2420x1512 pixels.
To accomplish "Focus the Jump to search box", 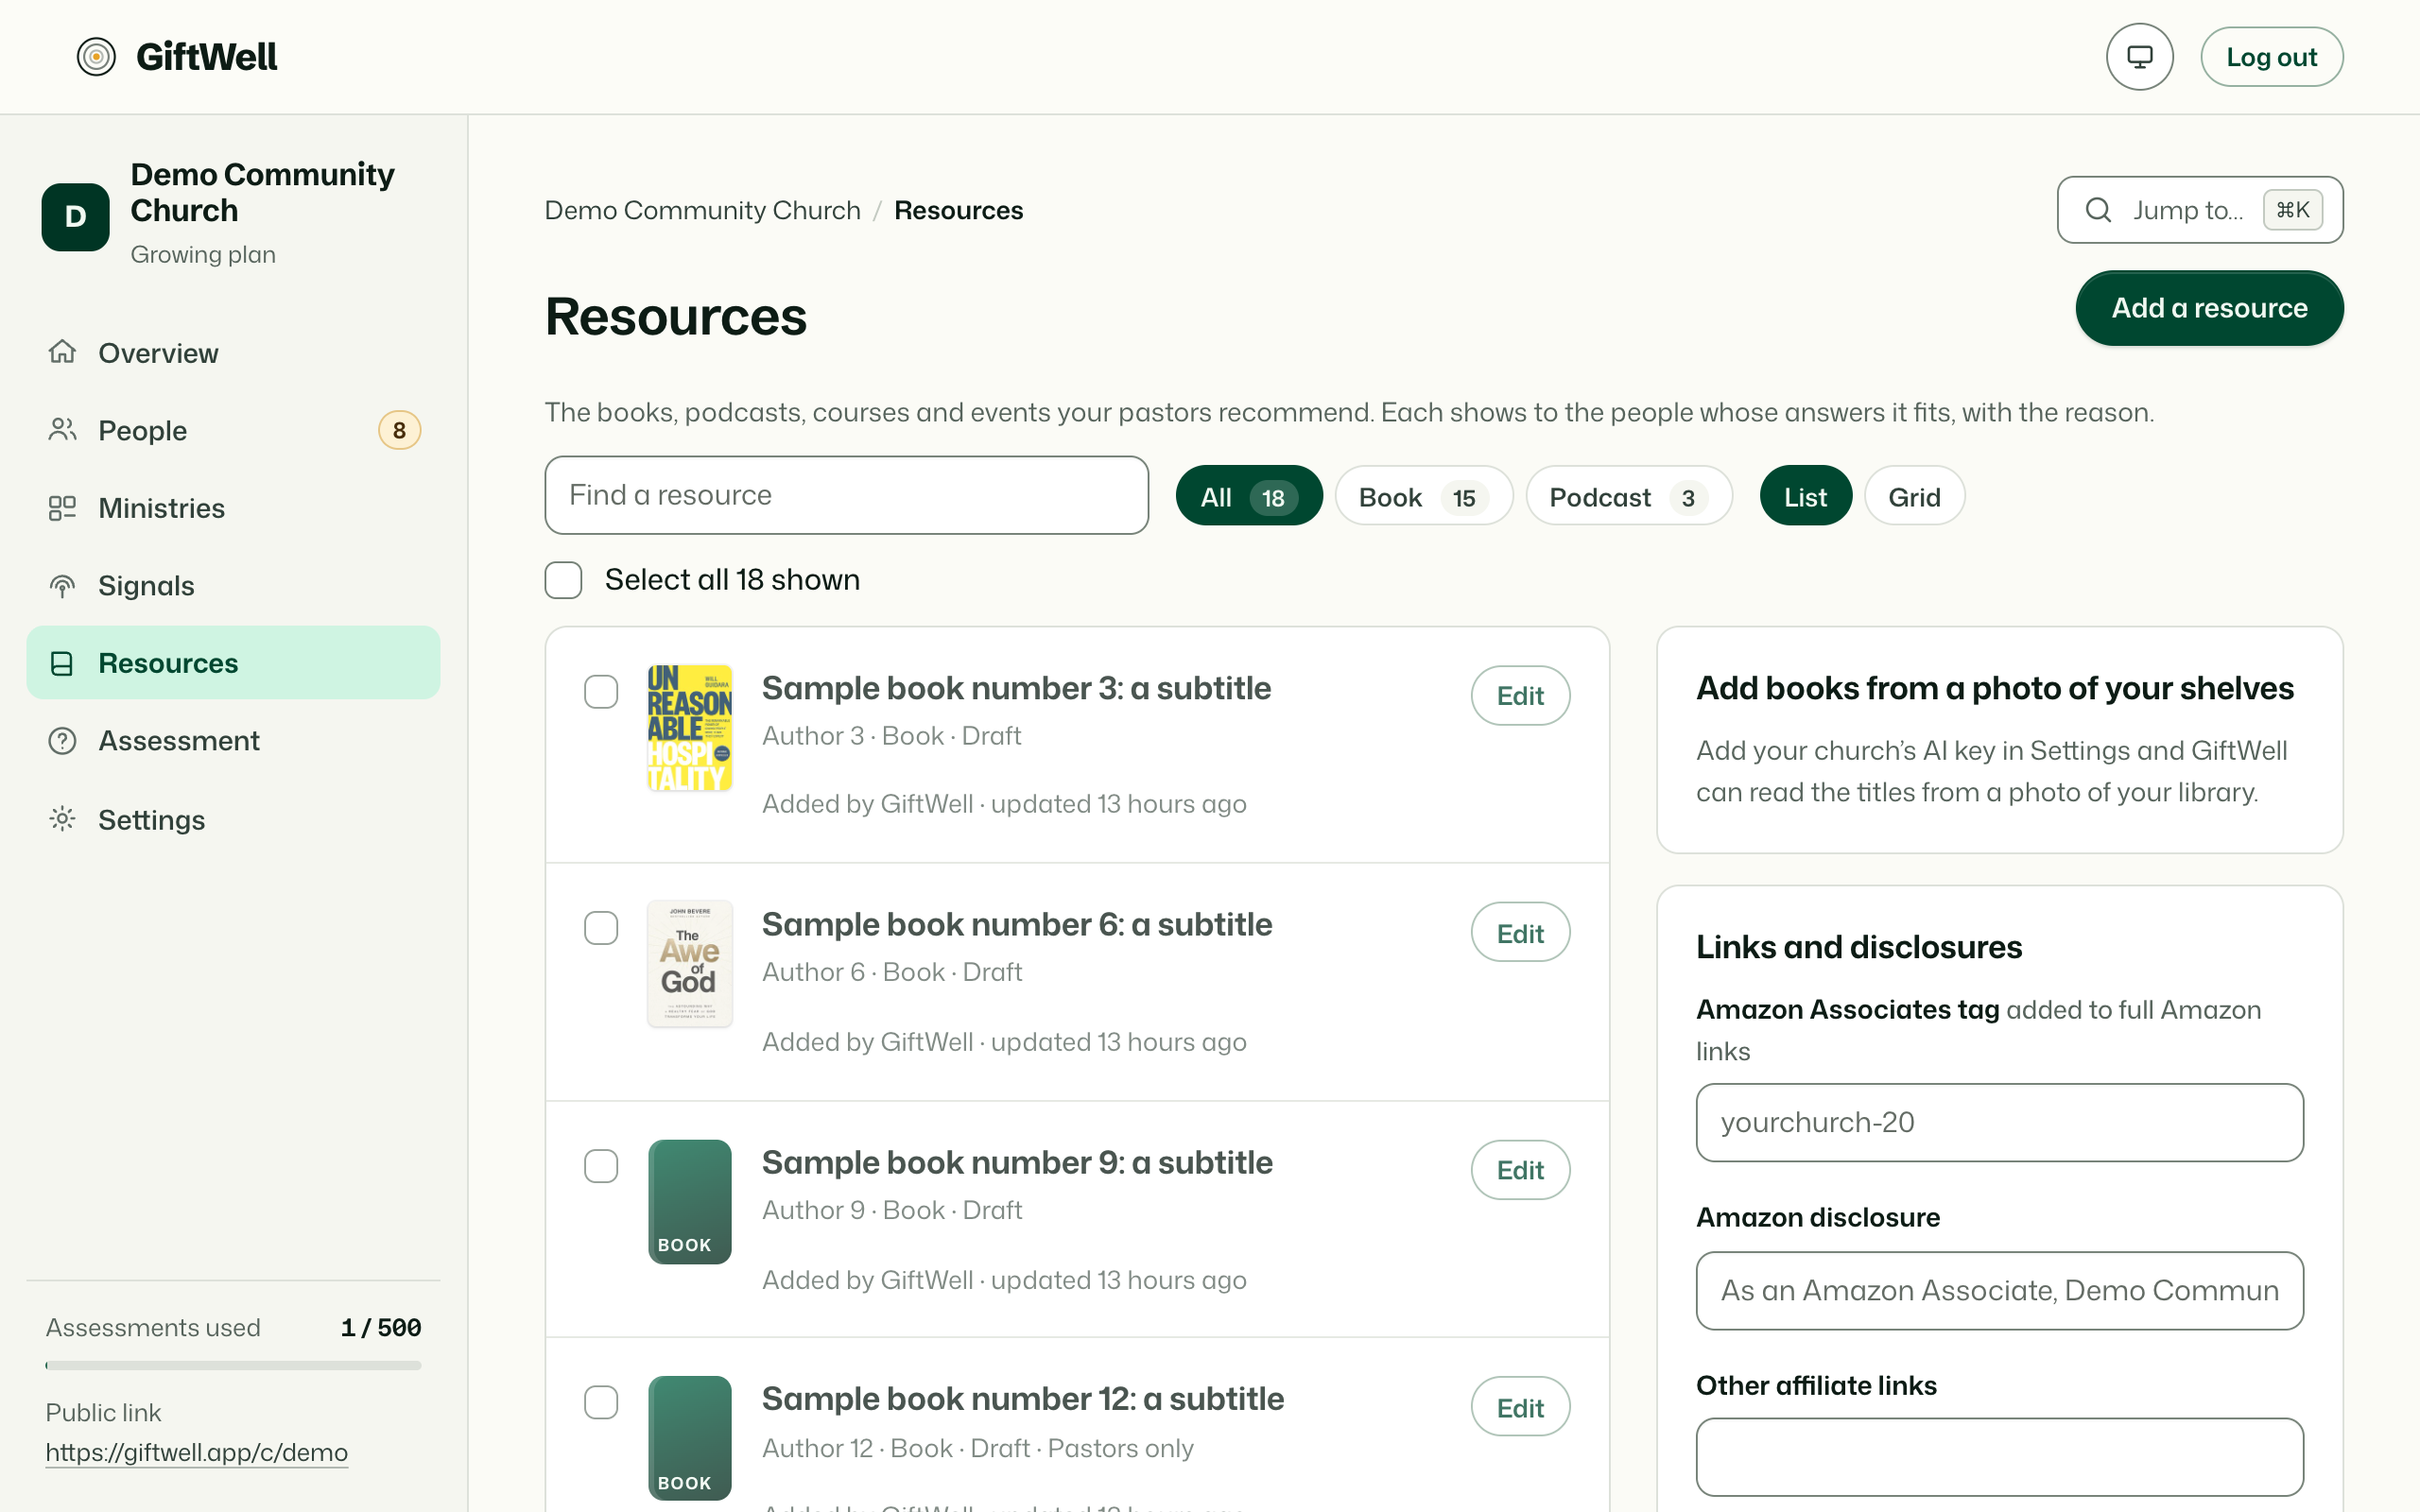I will click(2199, 210).
